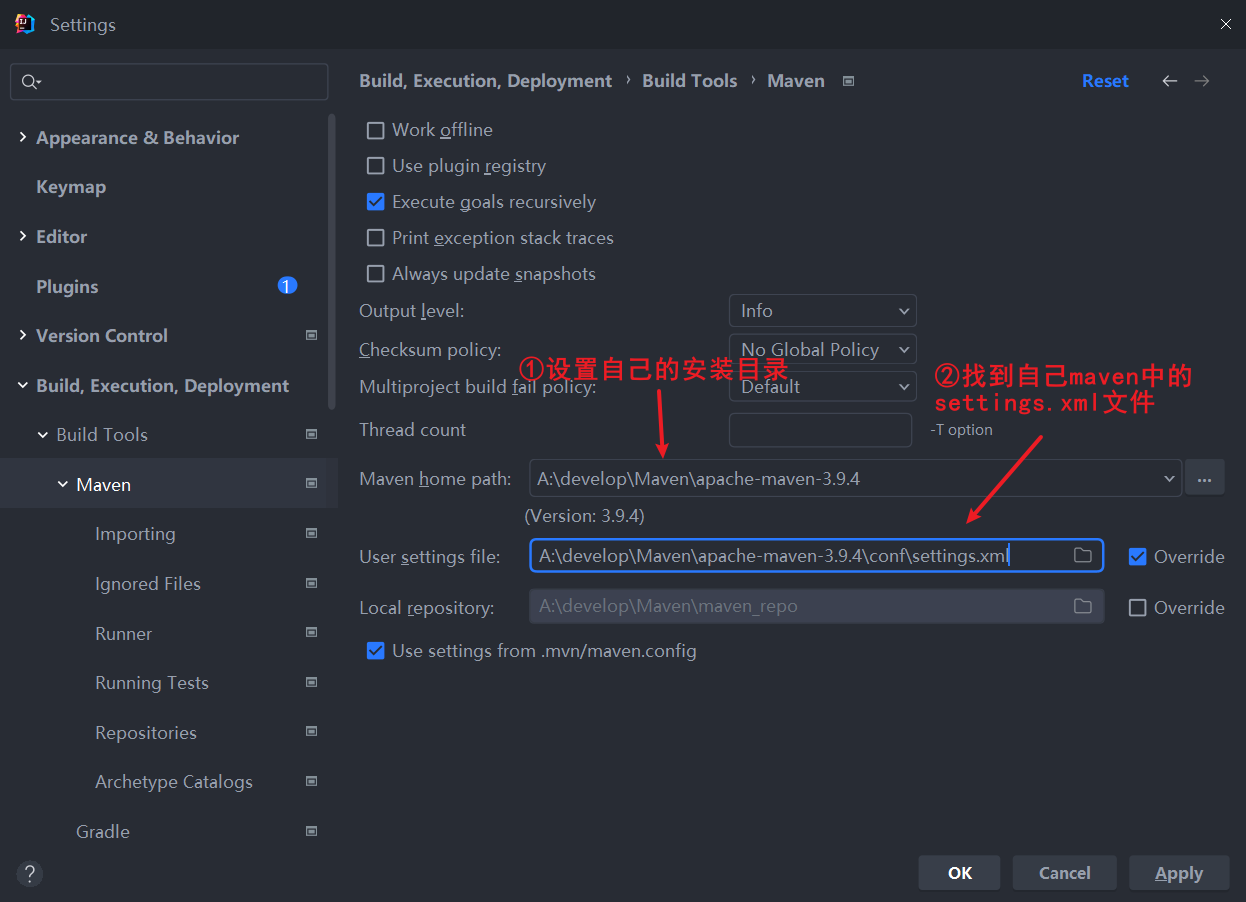This screenshot has height=902, width=1246.
Task: Click the IntelliJ IDEA logo in title bar
Action: pyautogui.click(x=25, y=24)
